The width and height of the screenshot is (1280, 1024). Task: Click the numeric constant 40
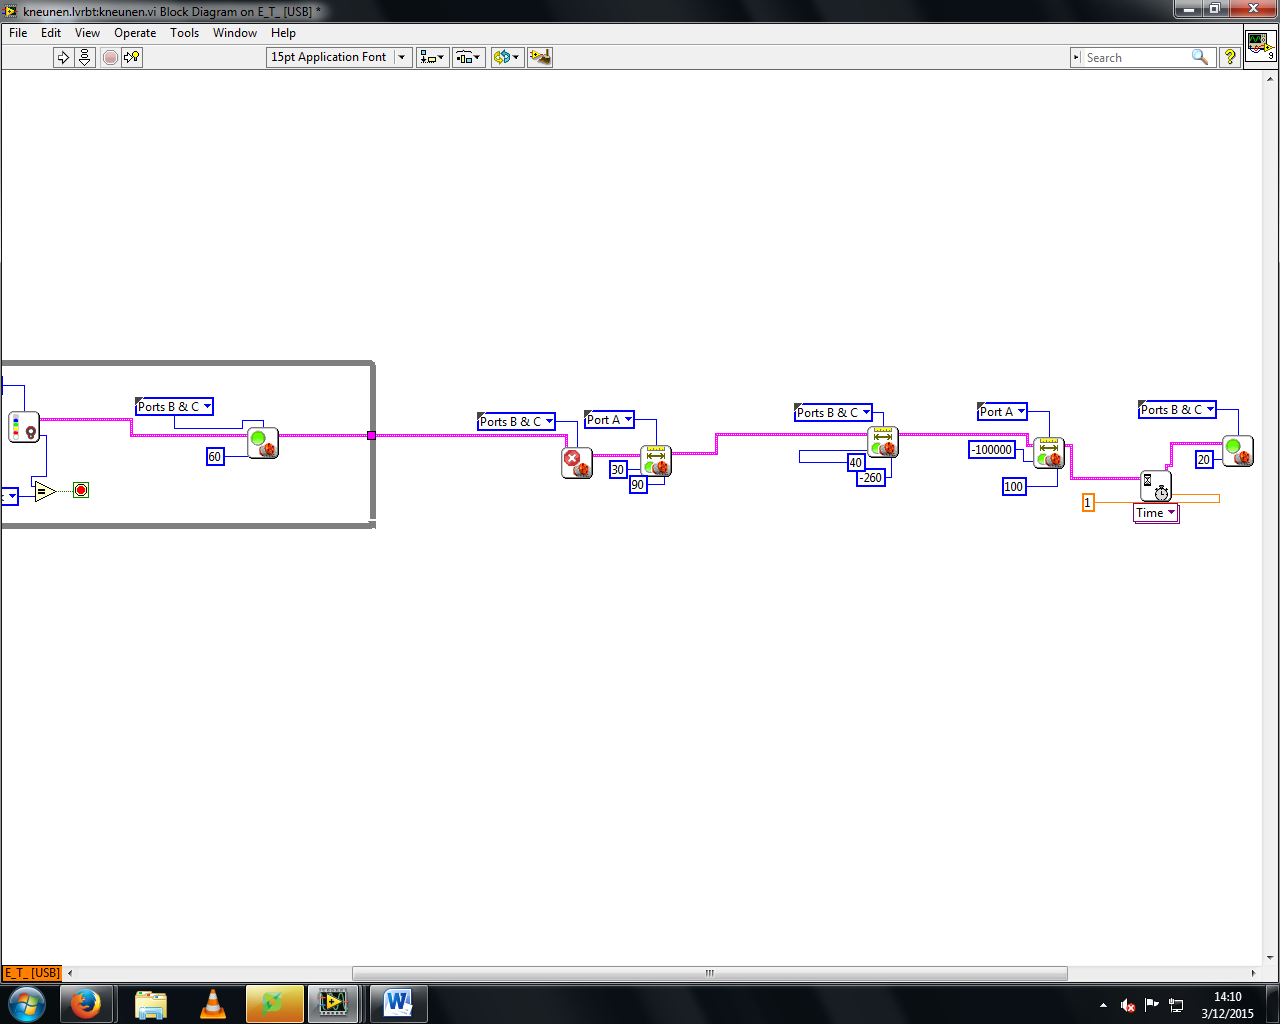click(856, 462)
